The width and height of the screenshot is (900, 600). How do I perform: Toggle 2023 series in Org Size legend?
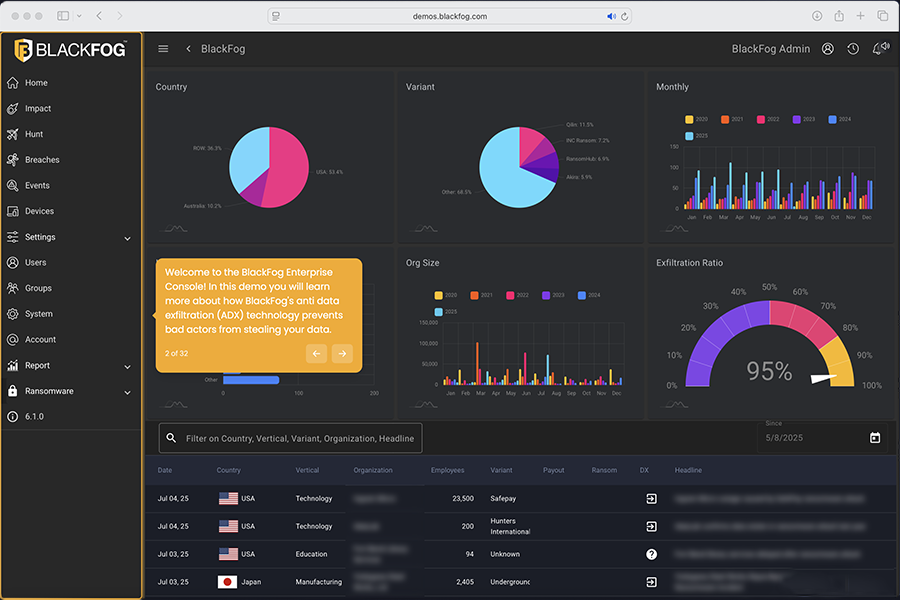coord(553,295)
